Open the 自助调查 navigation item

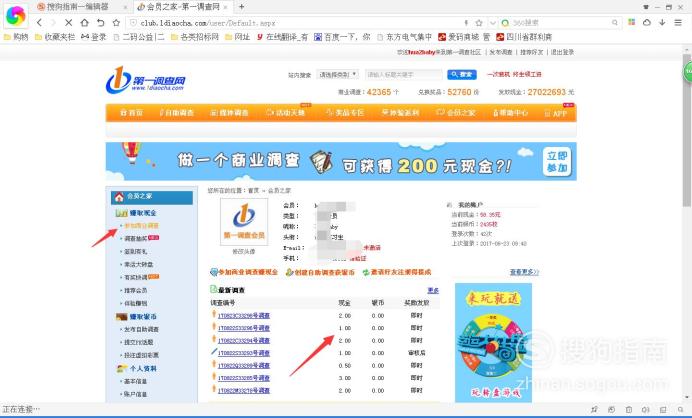point(177,113)
